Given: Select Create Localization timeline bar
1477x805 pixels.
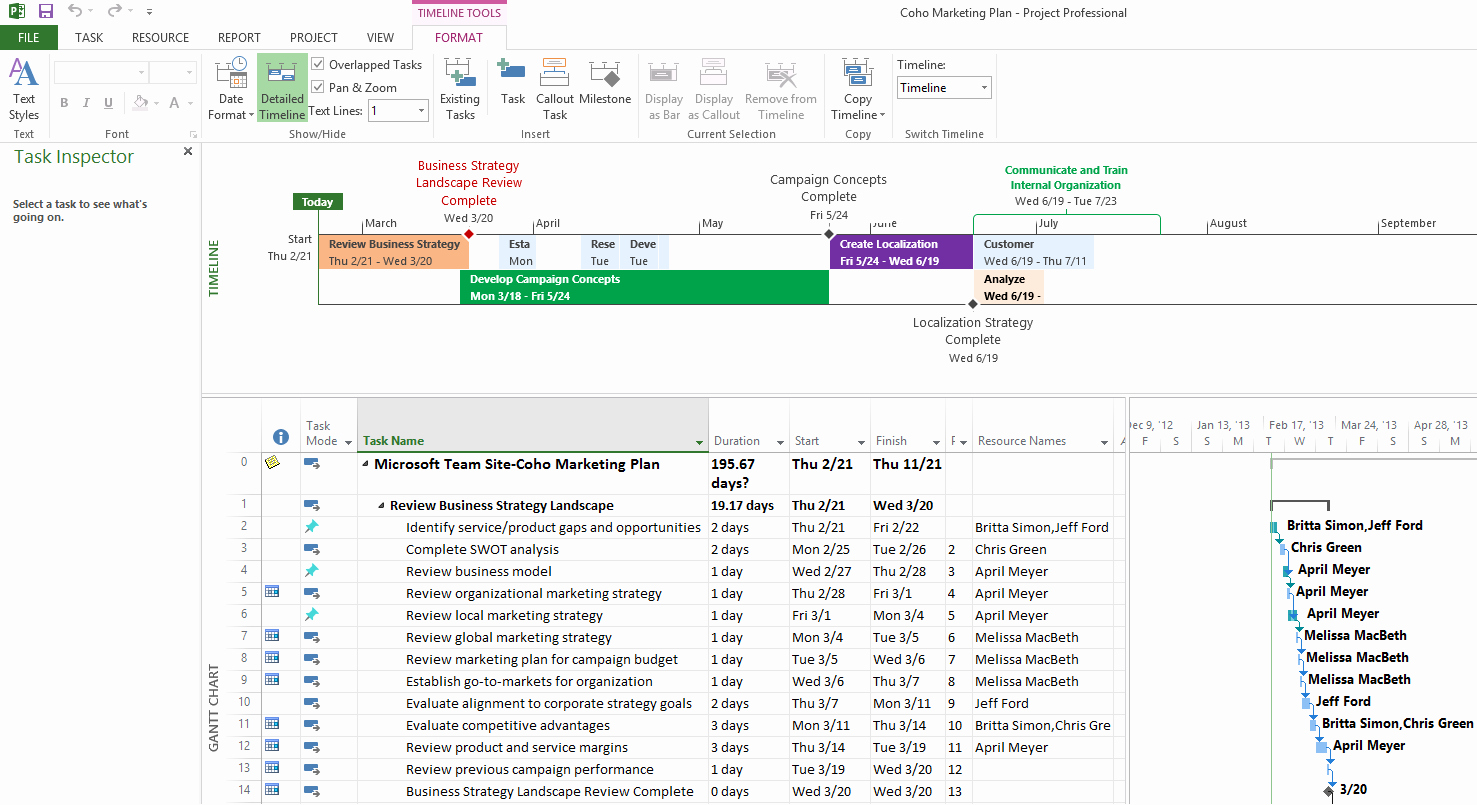Looking at the screenshot, I should pyautogui.click(x=901, y=252).
